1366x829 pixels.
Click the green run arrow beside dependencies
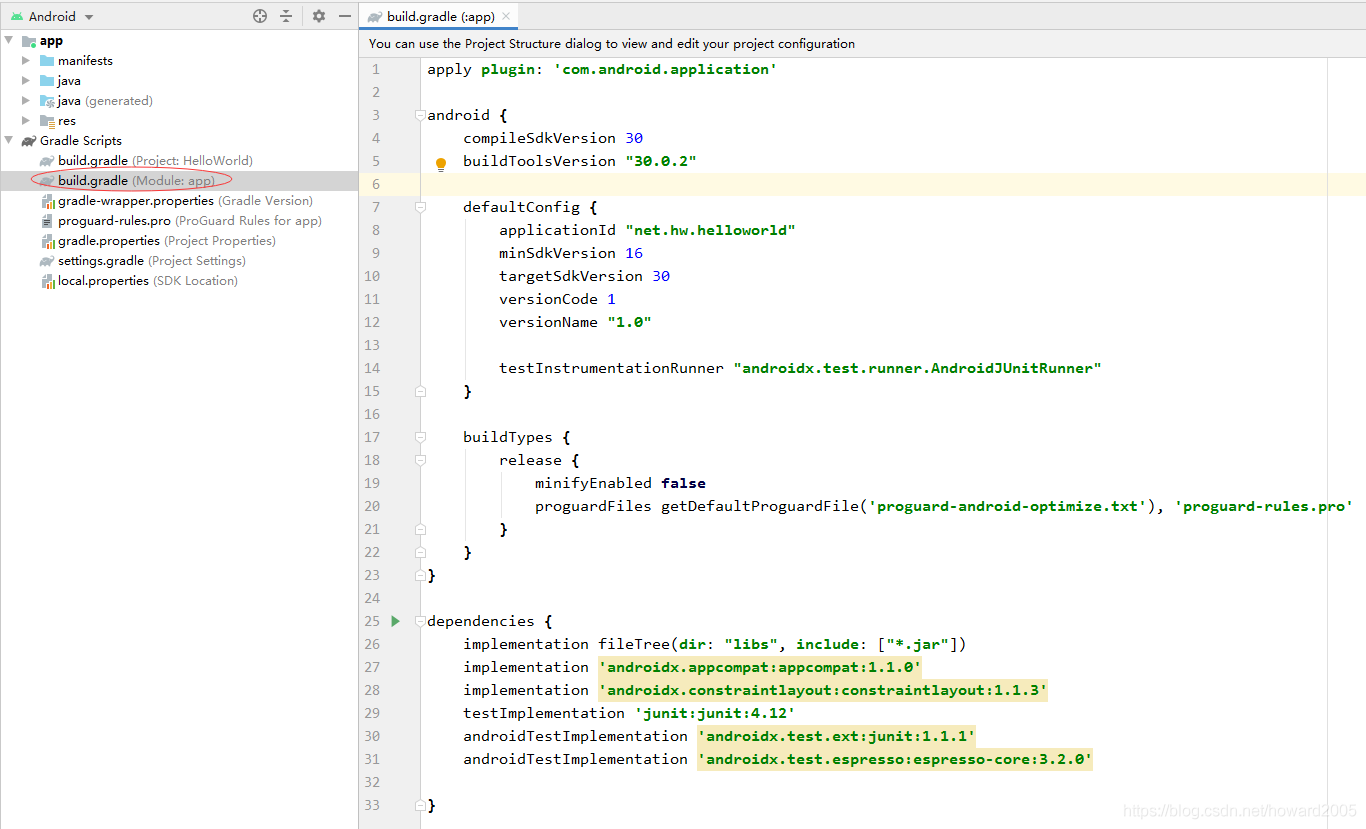coord(395,621)
